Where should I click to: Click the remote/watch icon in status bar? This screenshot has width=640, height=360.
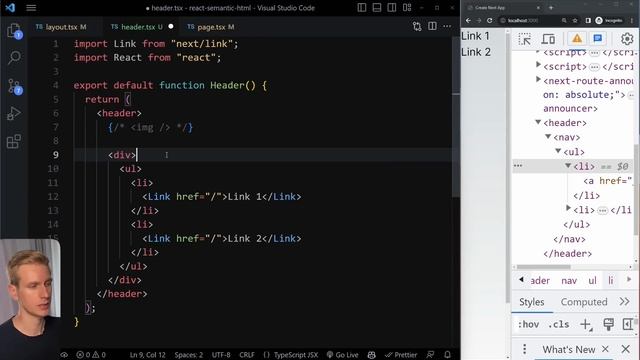[x=64, y=355]
